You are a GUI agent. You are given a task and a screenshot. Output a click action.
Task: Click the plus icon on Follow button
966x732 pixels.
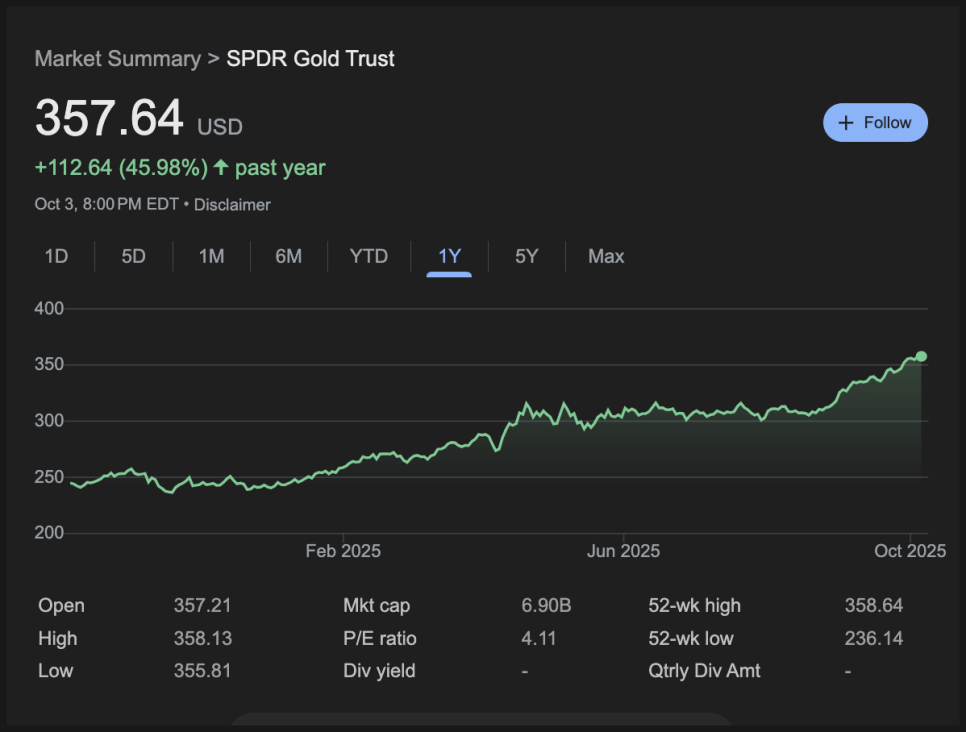click(x=846, y=123)
